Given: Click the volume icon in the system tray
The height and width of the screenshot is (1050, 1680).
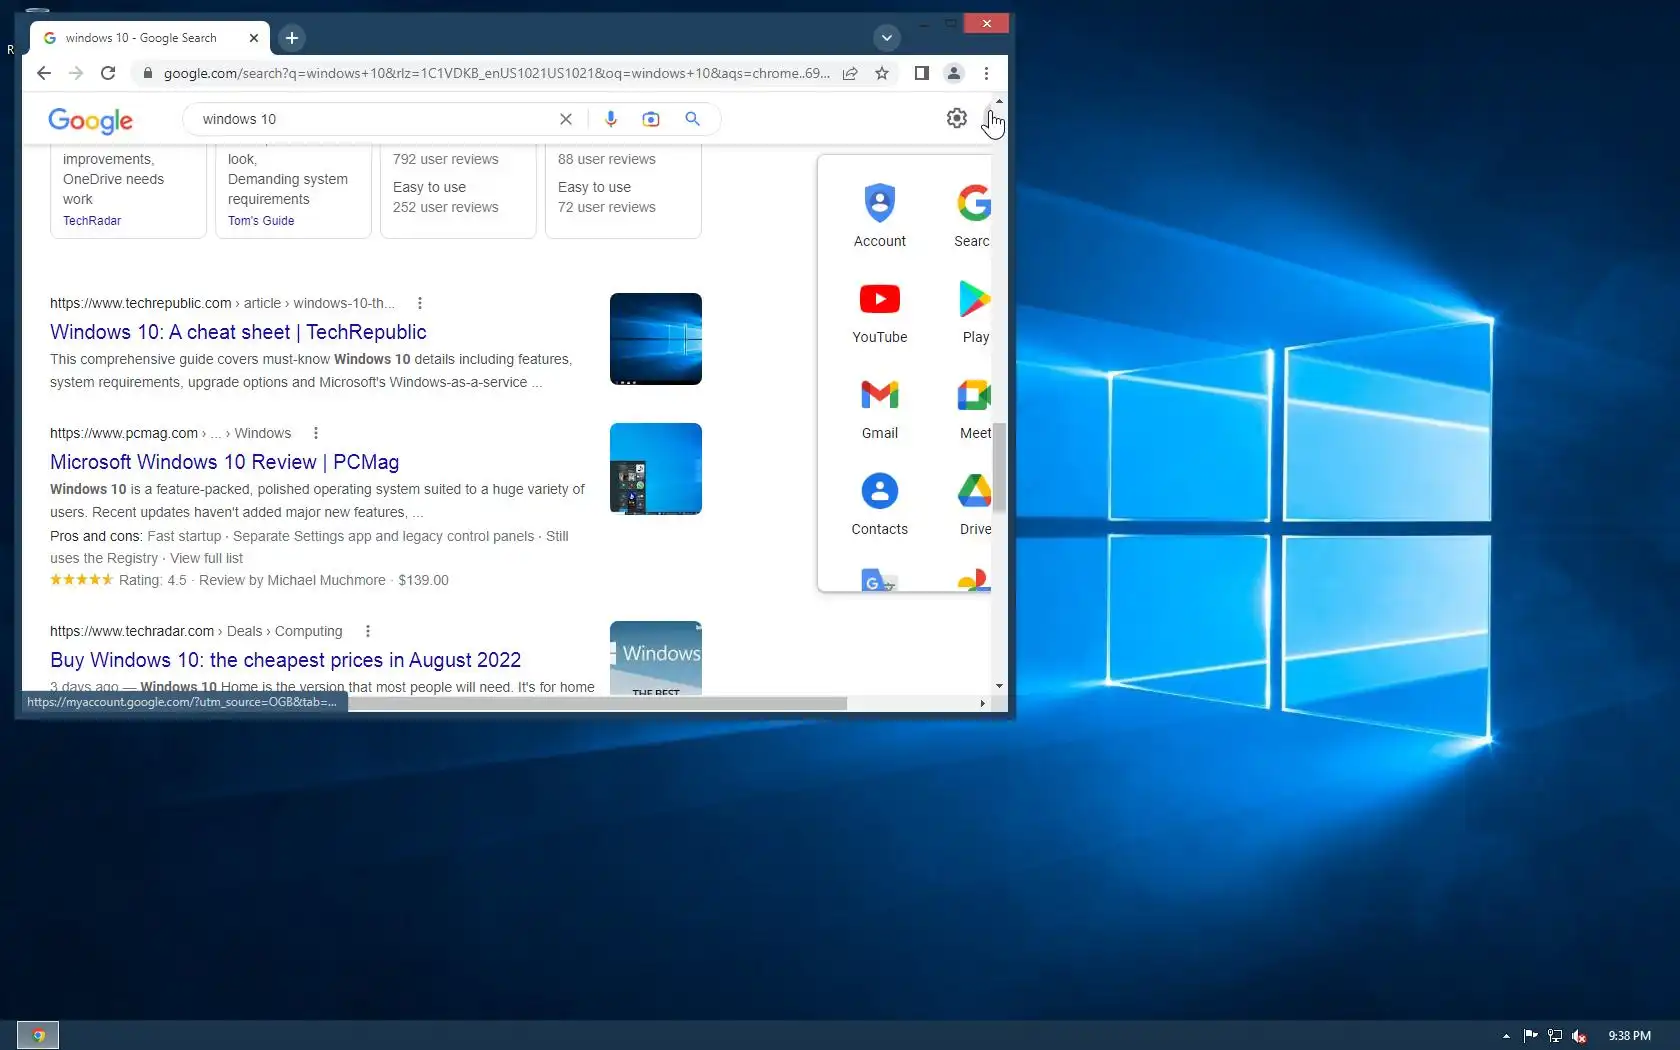Looking at the screenshot, I should 1579,1036.
